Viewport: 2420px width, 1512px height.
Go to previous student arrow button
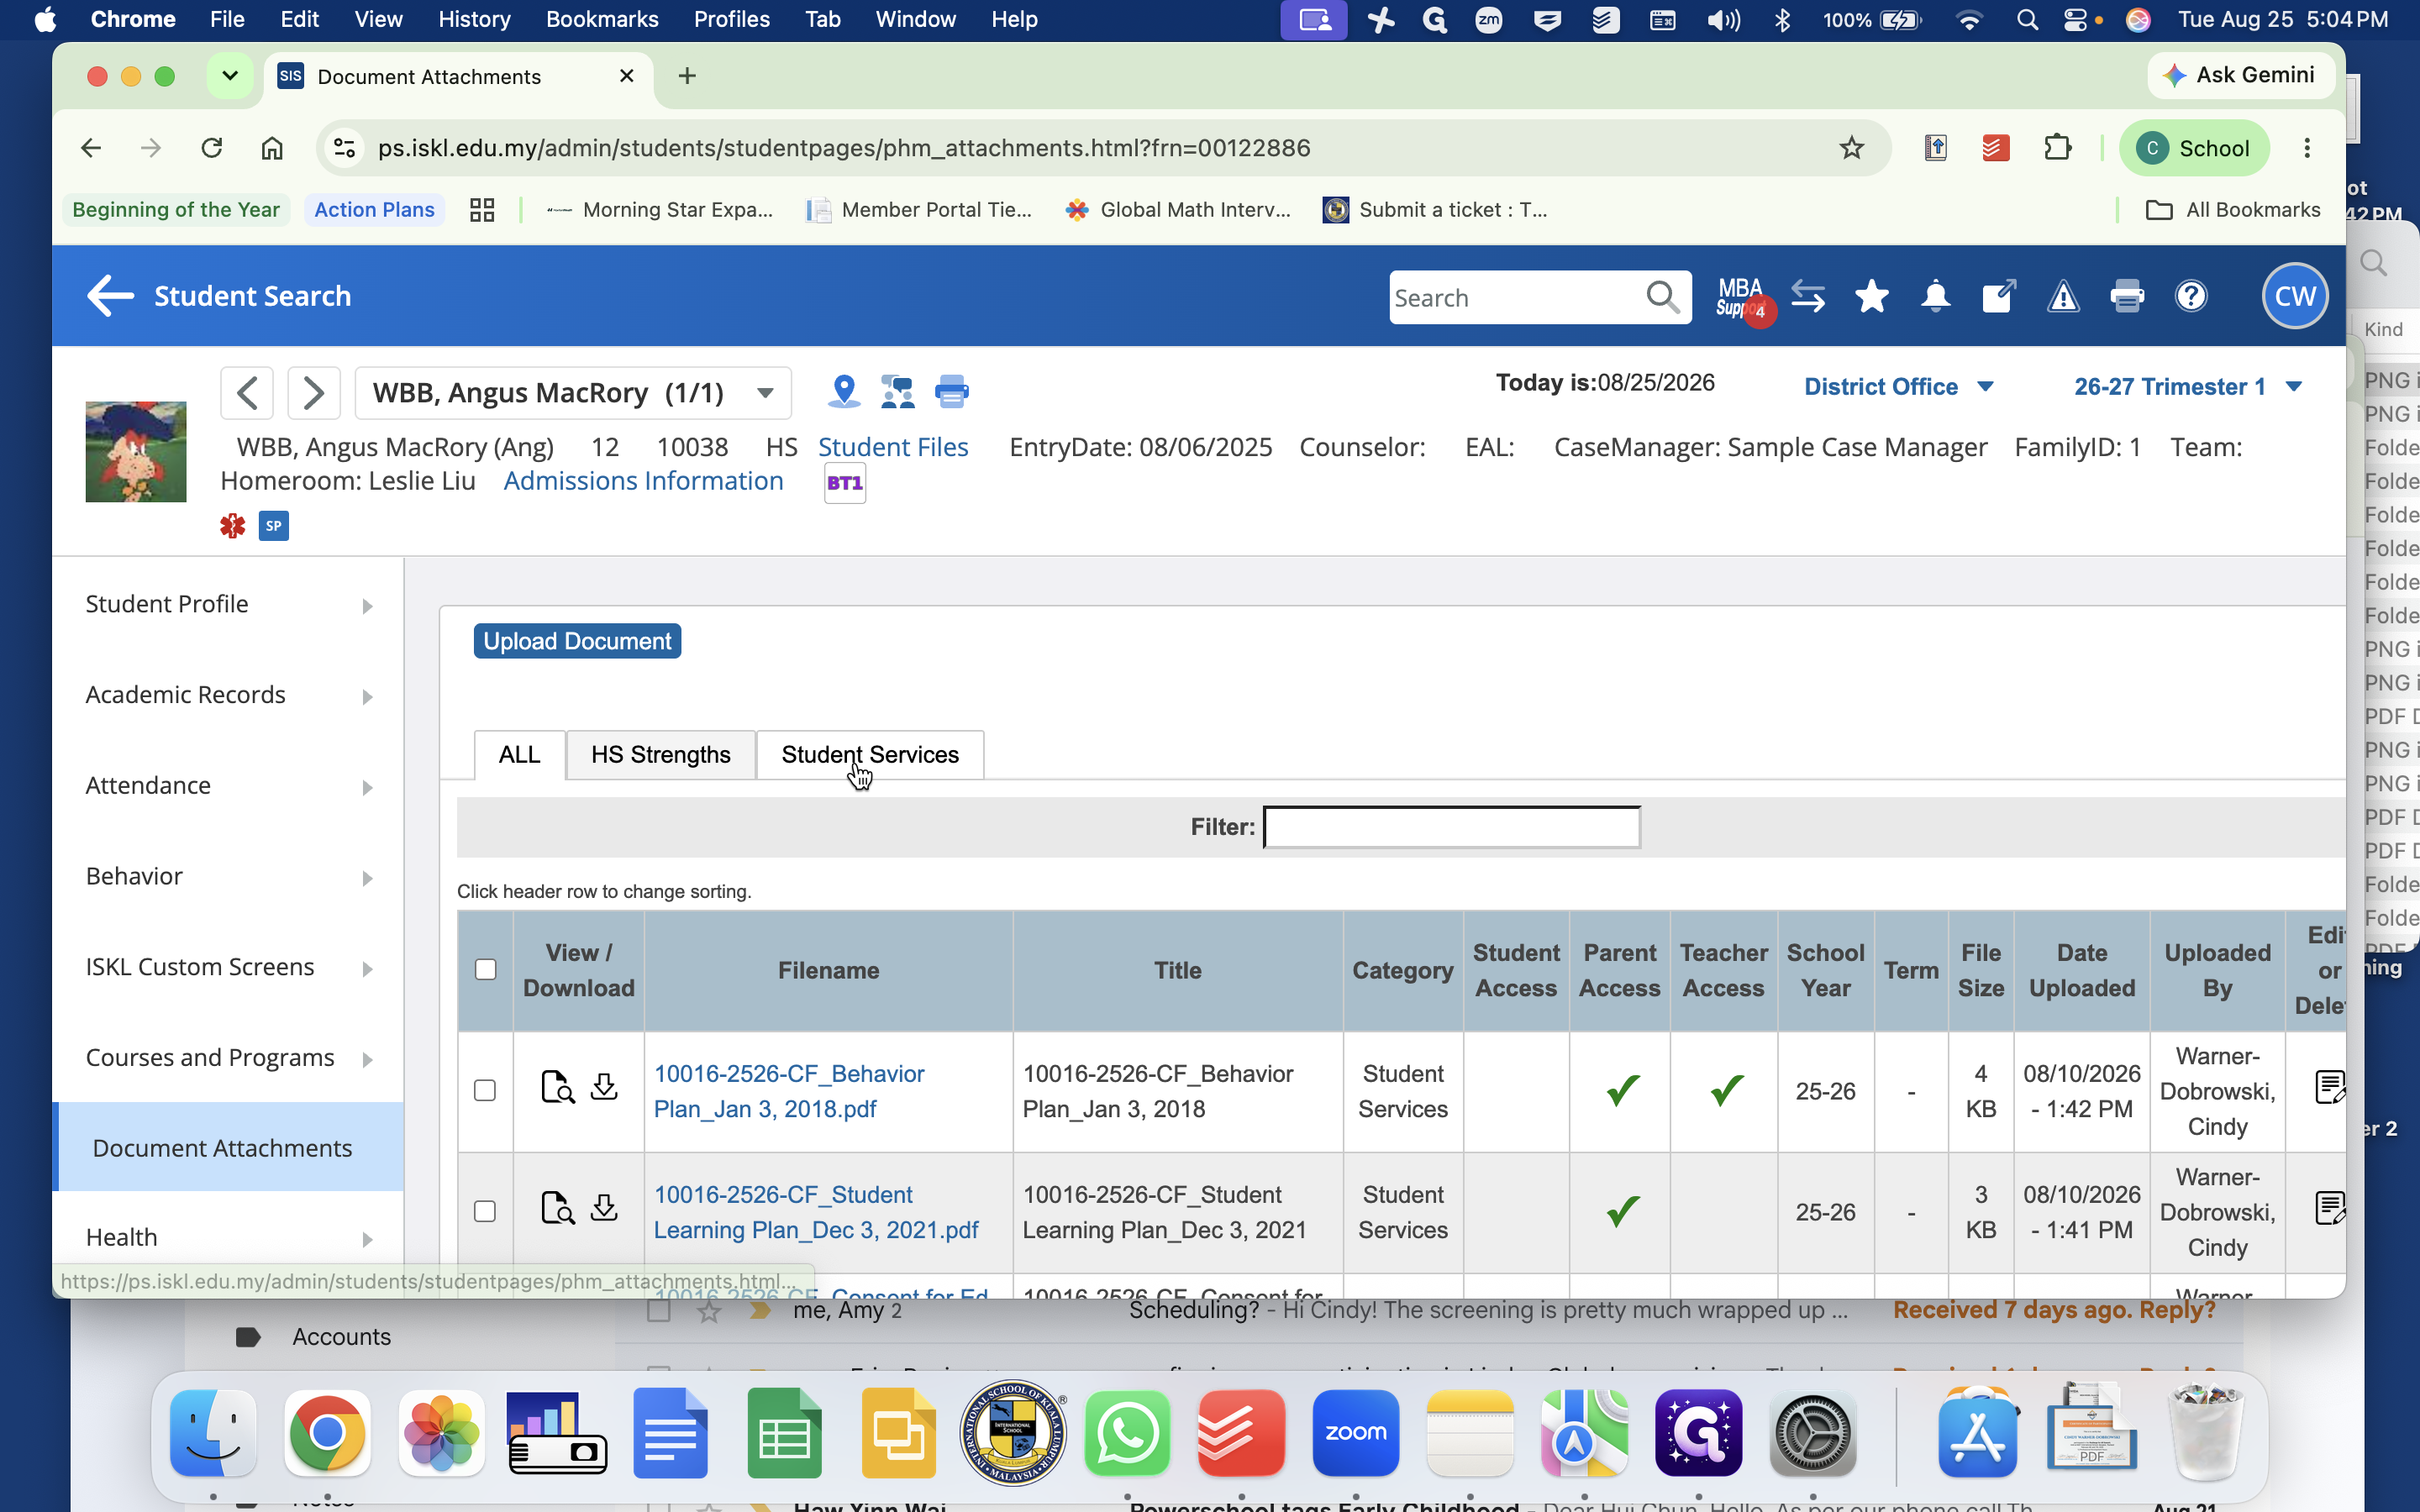tap(247, 393)
